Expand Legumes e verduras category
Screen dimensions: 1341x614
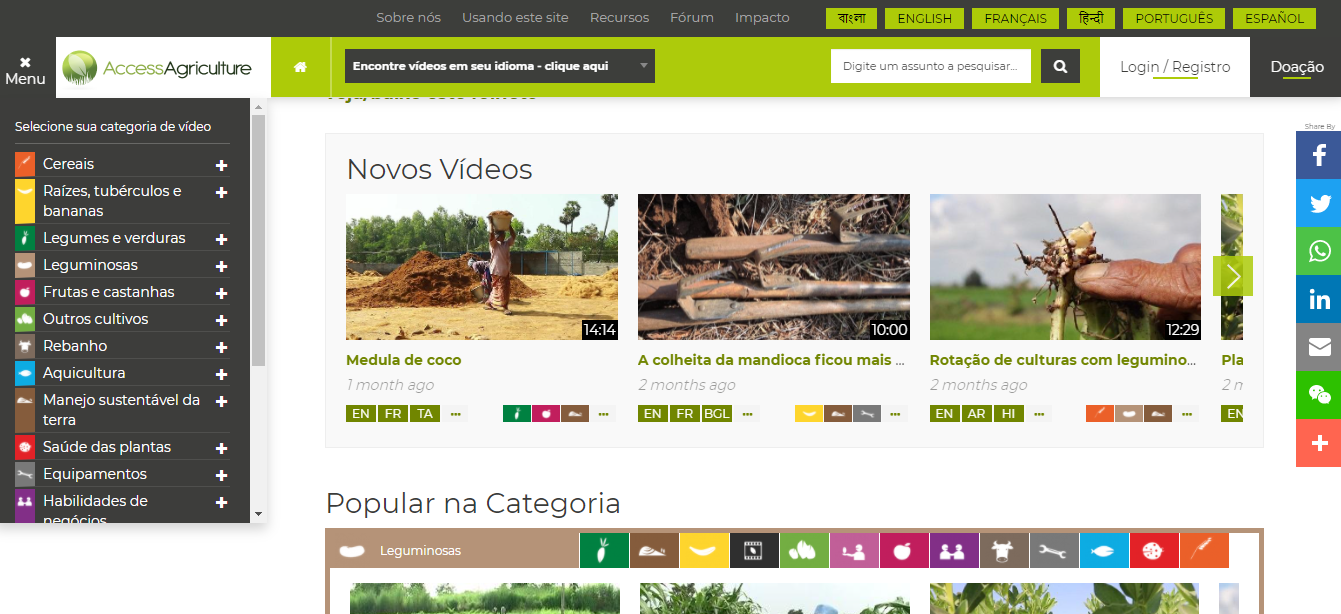221,240
